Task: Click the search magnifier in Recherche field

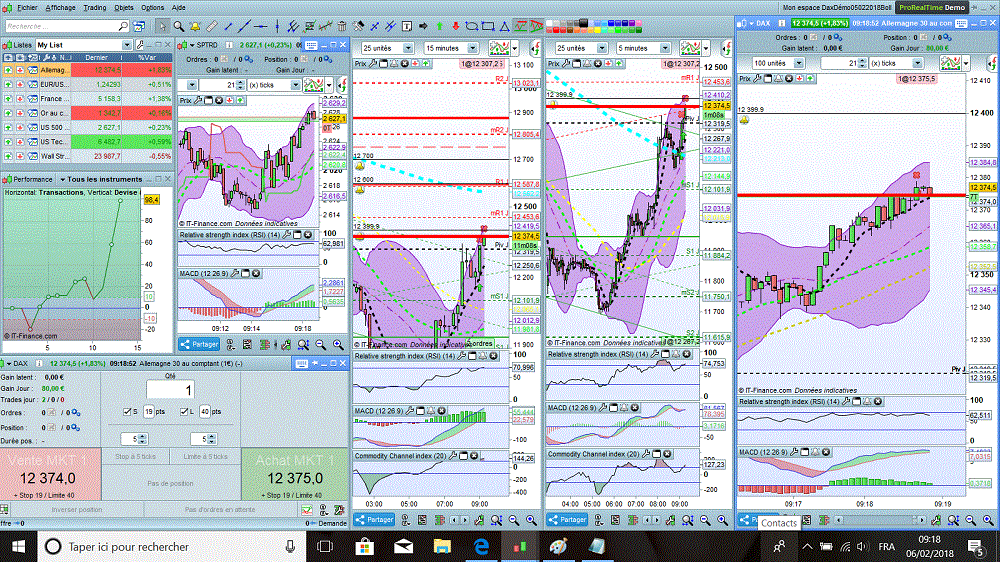Action: [123, 26]
